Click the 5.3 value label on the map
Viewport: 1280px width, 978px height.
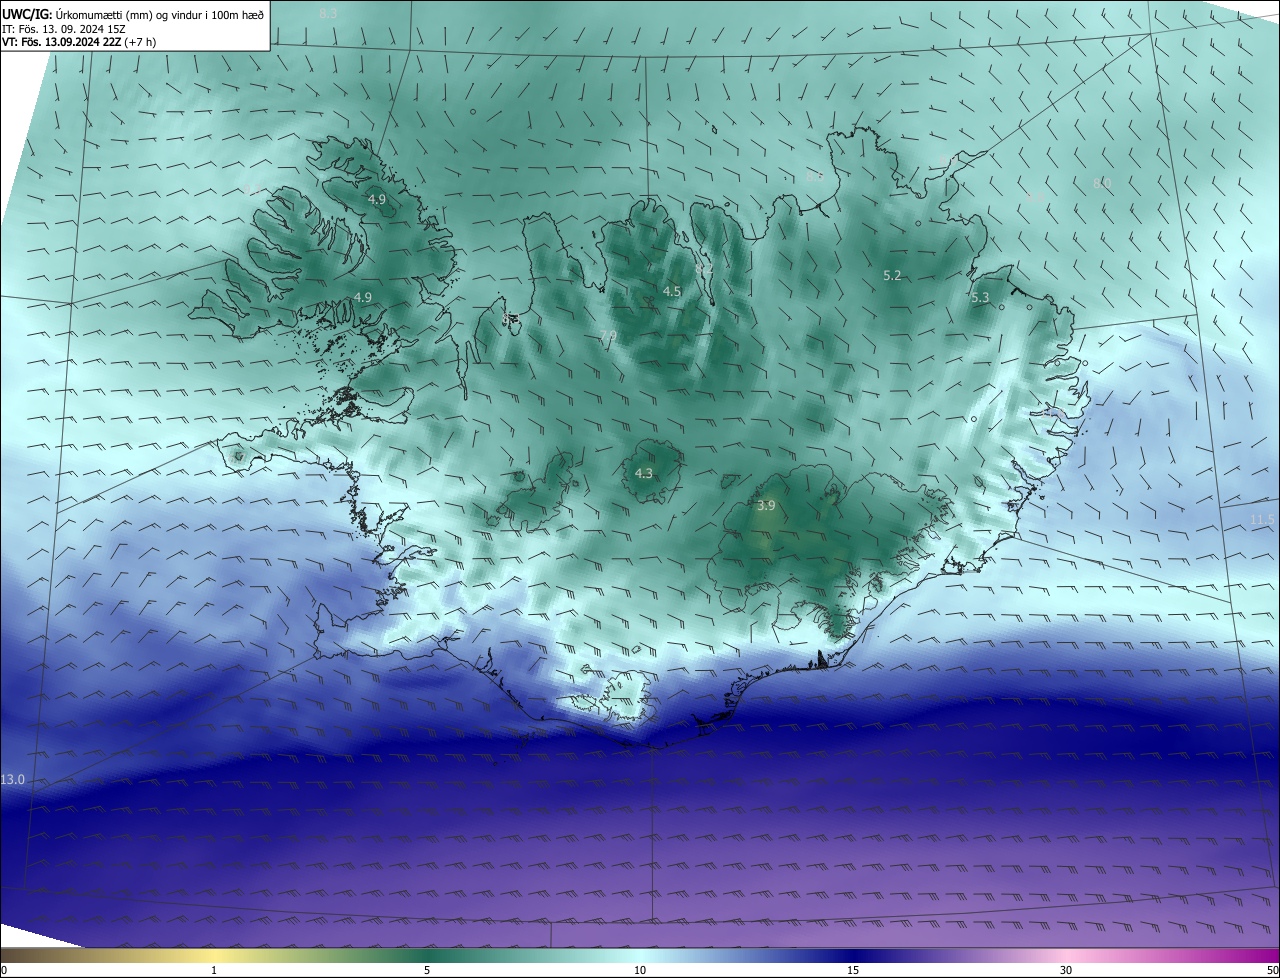[x=980, y=297]
